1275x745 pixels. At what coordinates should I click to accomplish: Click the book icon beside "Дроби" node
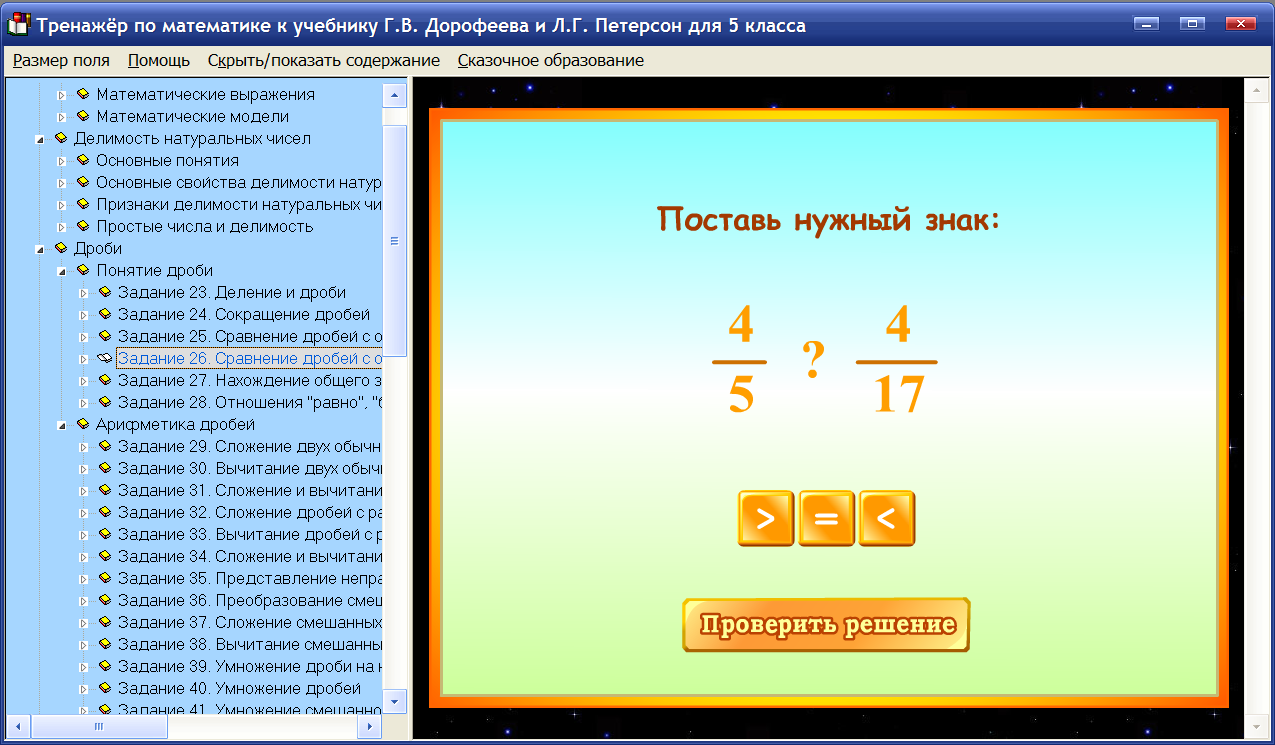[59, 248]
